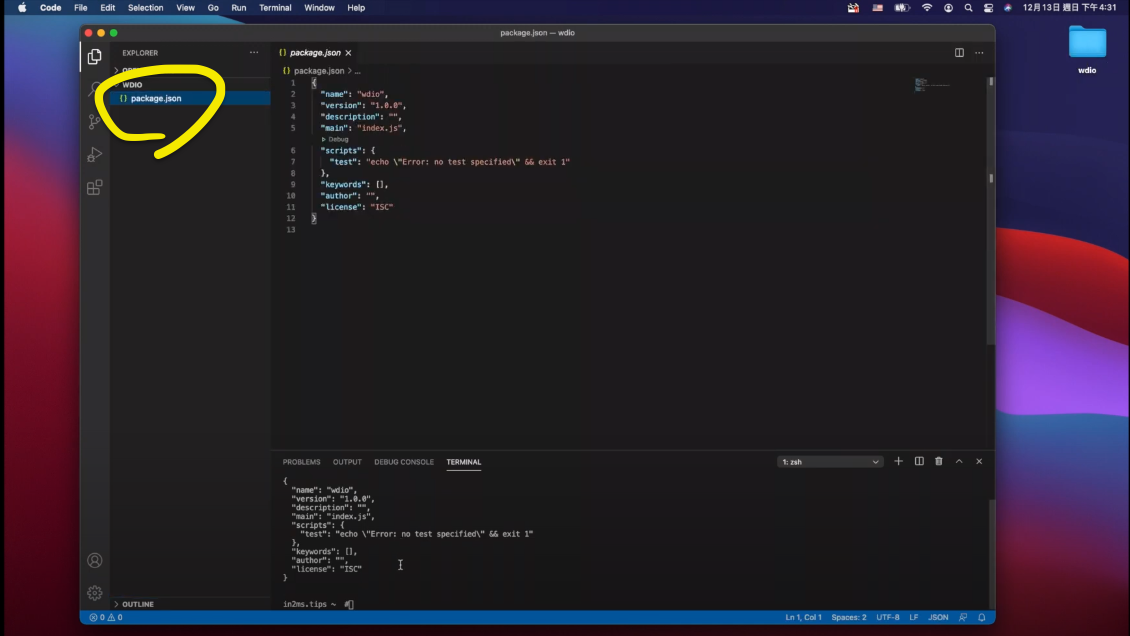
Task: Open the View menu
Action: pyautogui.click(x=185, y=8)
